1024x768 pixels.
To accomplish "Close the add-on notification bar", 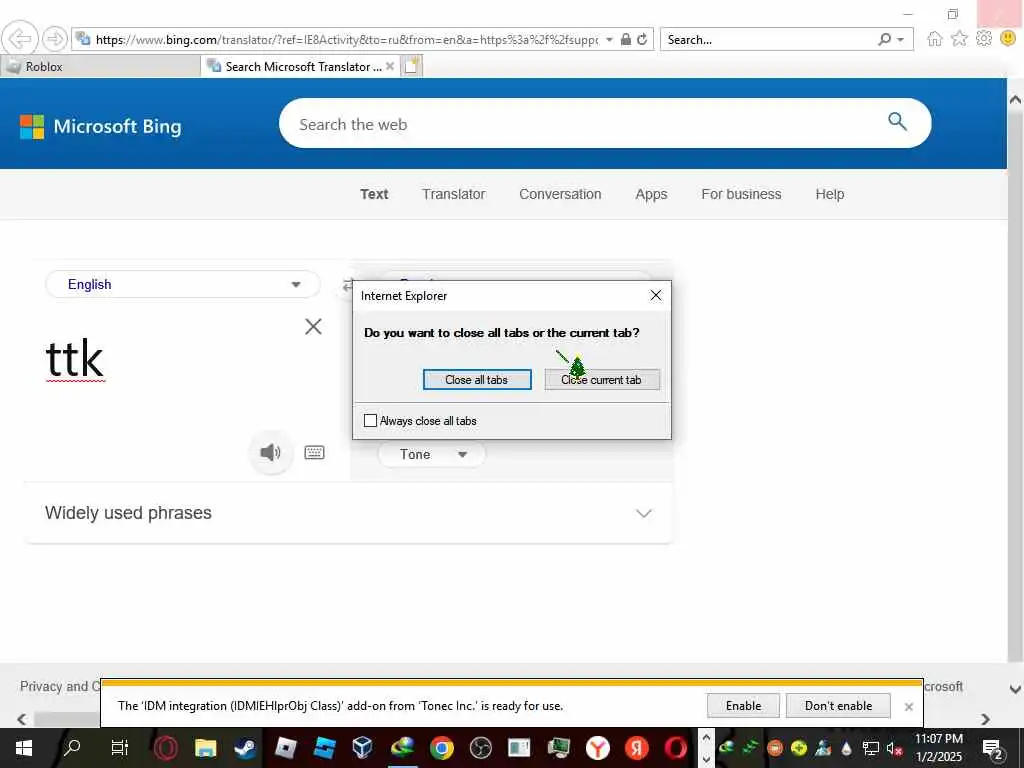I will coord(908,707).
